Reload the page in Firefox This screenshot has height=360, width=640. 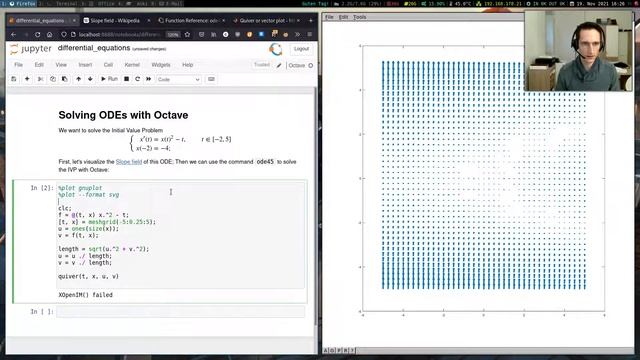click(38, 35)
